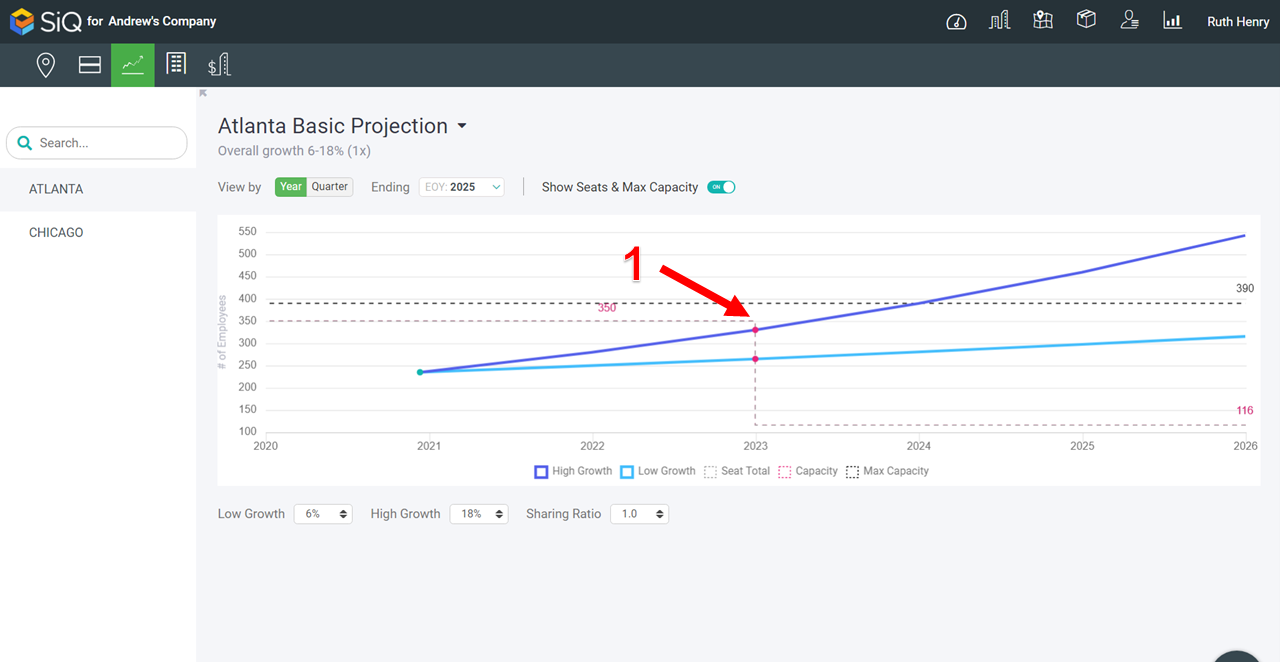Open the Atlanta Basic Projection dropdown
This screenshot has height=662, width=1280.
pyautogui.click(x=462, y=126)
